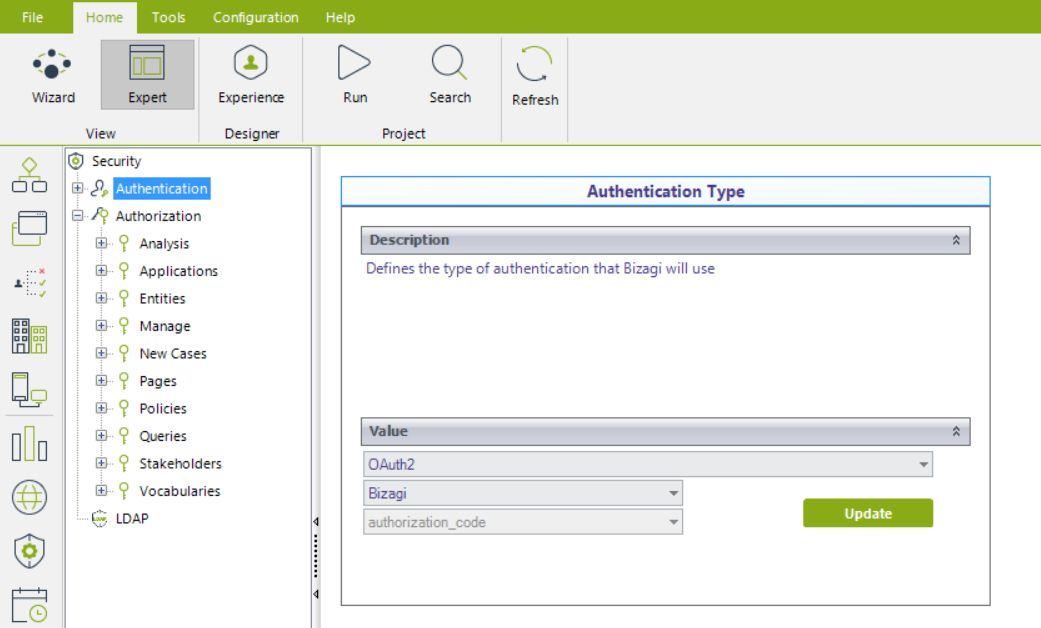Click the Update button
Viewport: 1041px width, 628px height.
868,513
